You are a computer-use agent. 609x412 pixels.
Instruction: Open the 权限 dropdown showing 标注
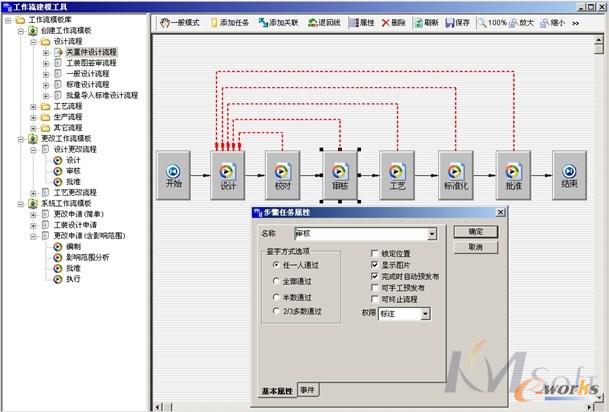425,314
